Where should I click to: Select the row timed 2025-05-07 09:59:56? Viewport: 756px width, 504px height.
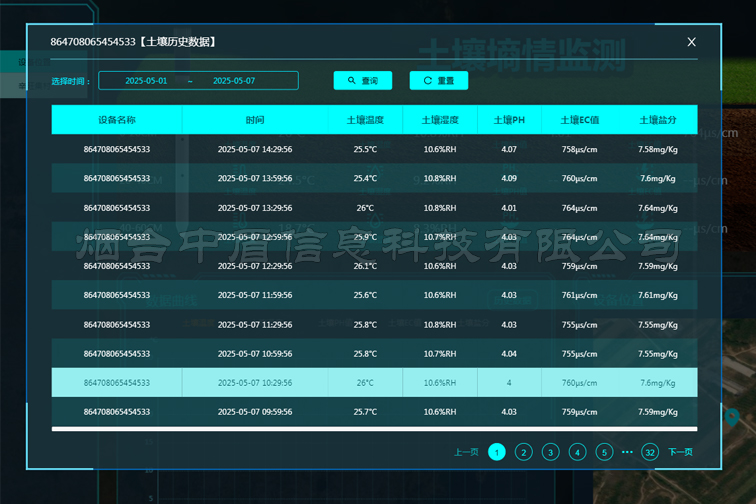374,411
